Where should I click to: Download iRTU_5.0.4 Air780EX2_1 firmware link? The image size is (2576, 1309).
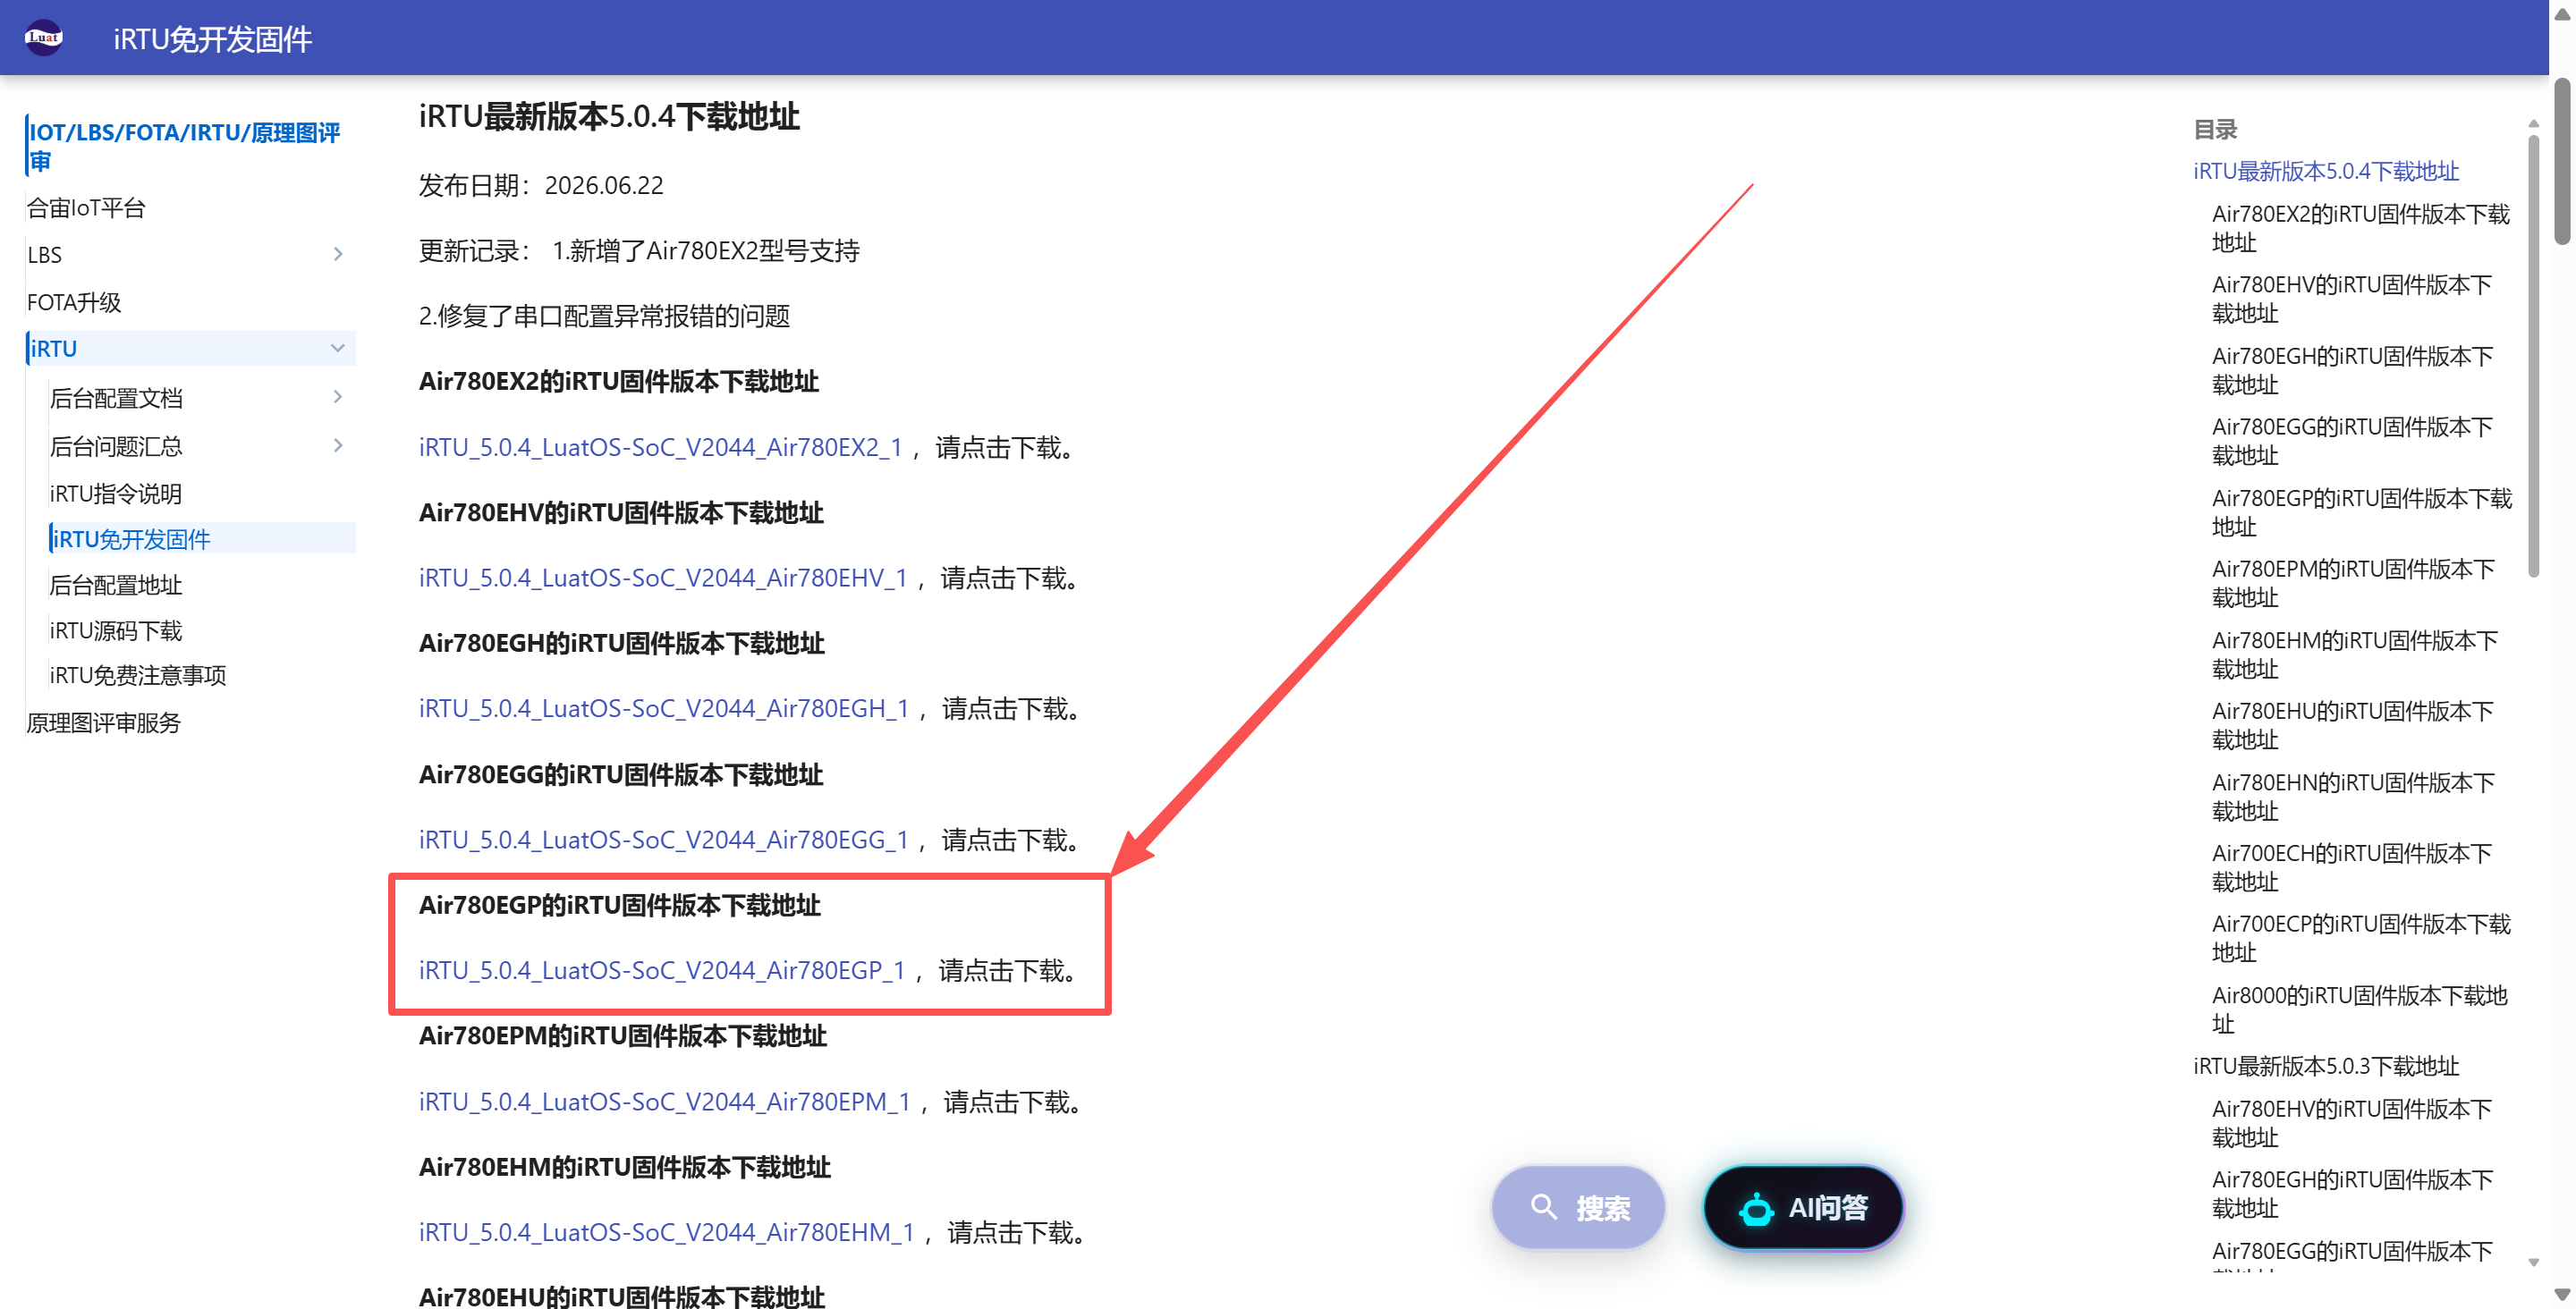coord(660,447)
